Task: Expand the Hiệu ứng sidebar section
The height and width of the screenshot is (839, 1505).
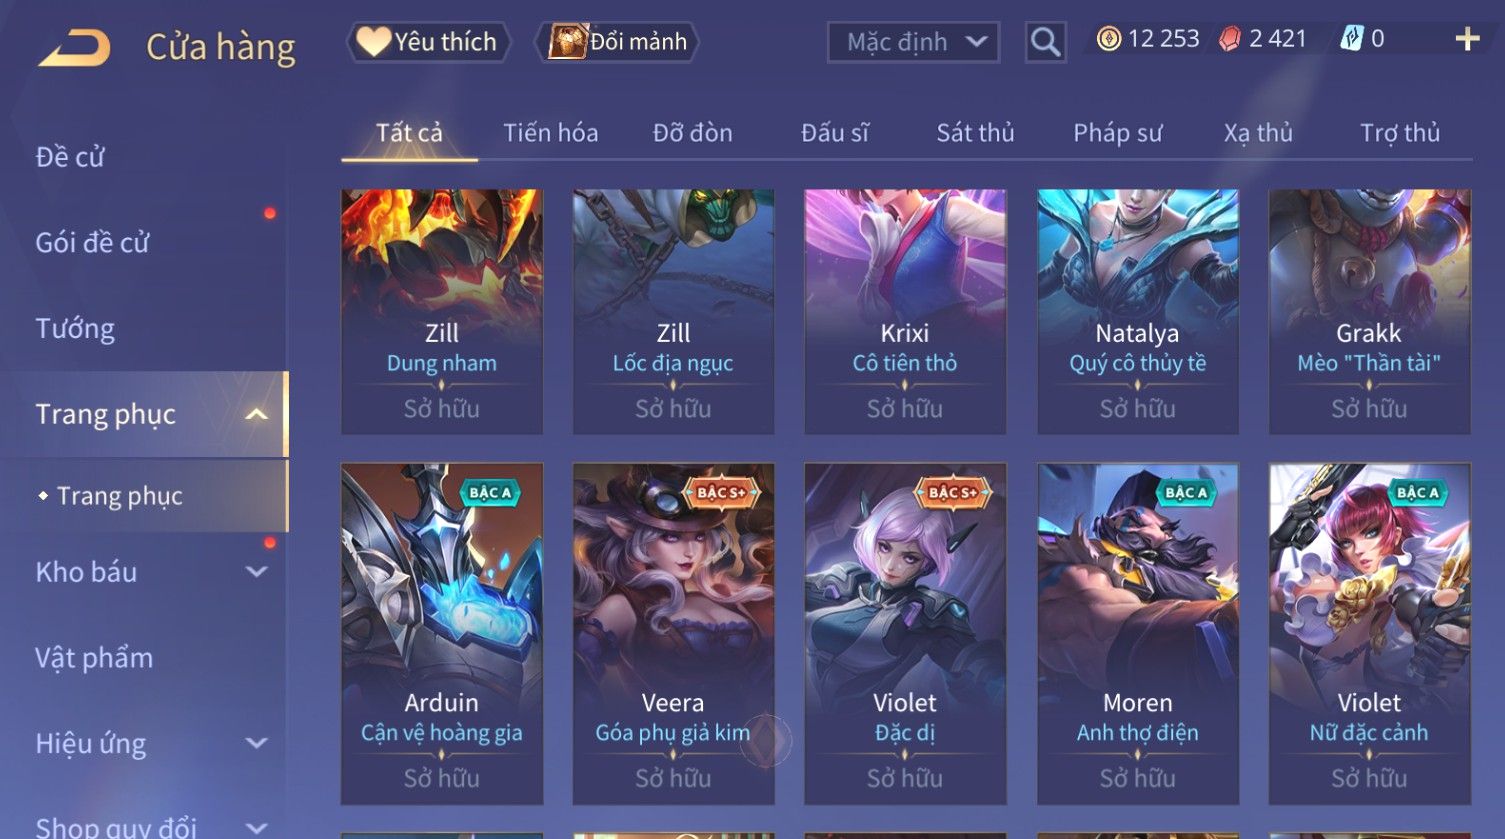Action: click(x=256, y=743)
